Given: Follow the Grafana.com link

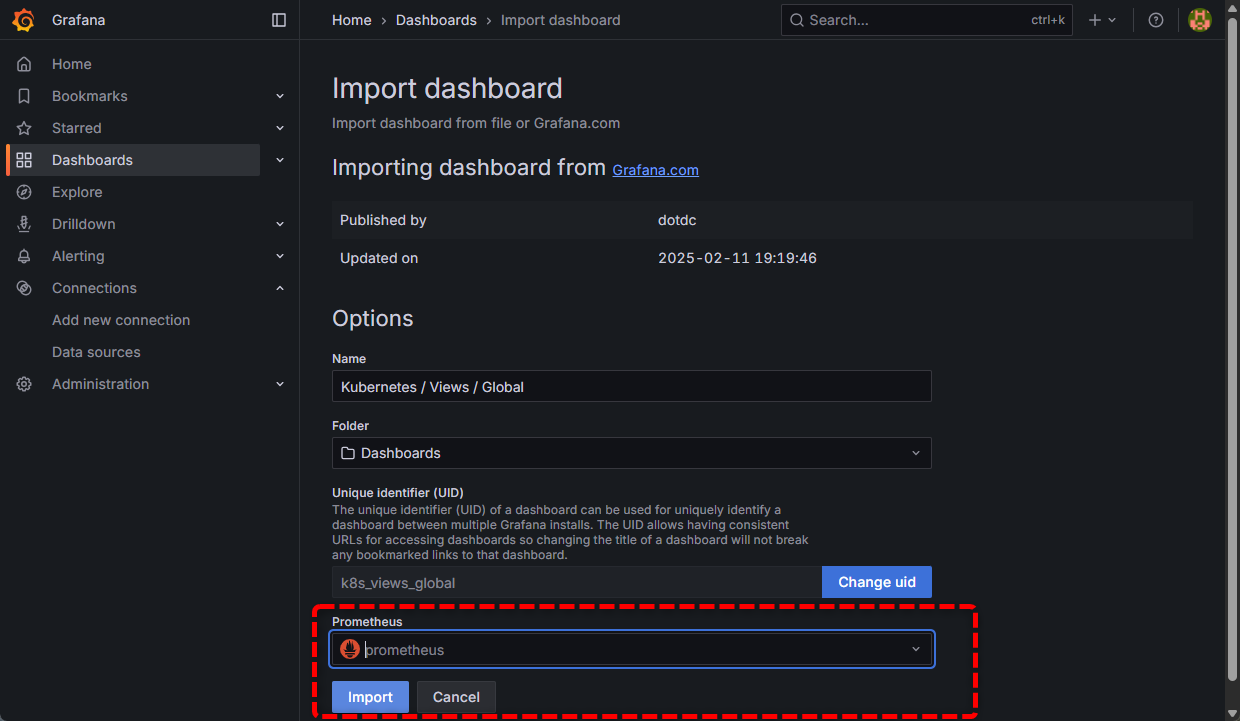Looking at the screenshot, I should click(655, 170).
